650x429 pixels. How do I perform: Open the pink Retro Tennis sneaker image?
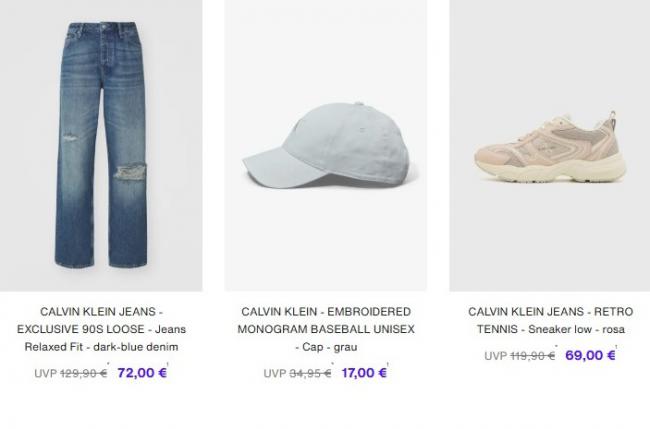click(x=550, y=145)
